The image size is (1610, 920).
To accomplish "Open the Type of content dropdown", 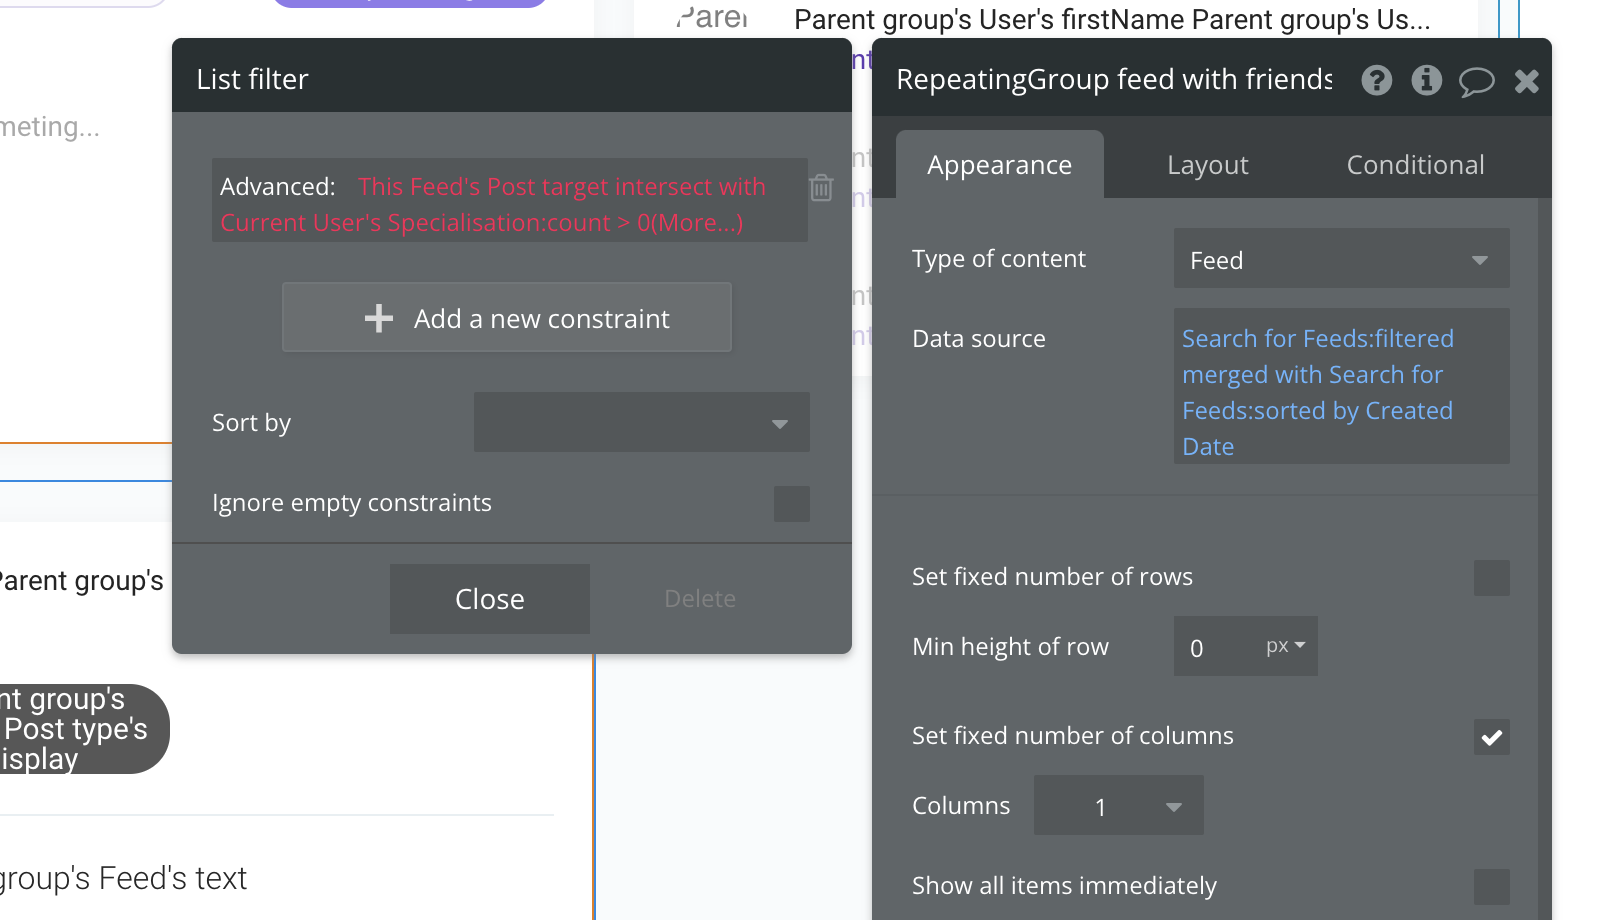I will tap(1341, 258).
